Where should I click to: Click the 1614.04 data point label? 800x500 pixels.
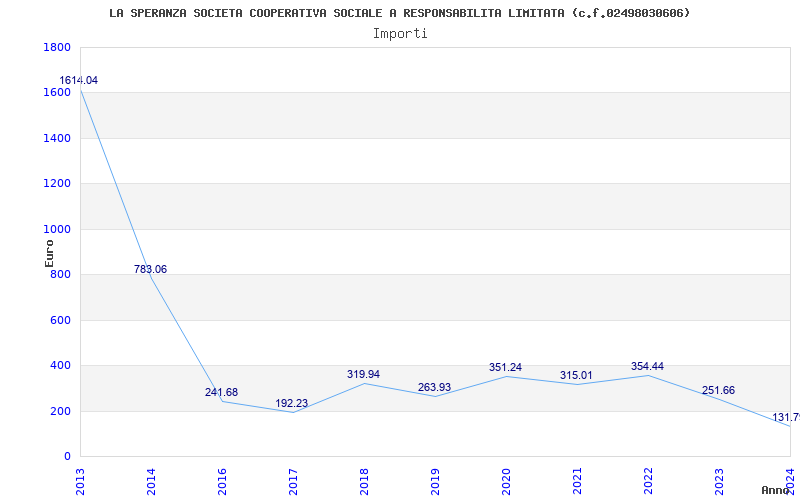click(x=78, y=80)
